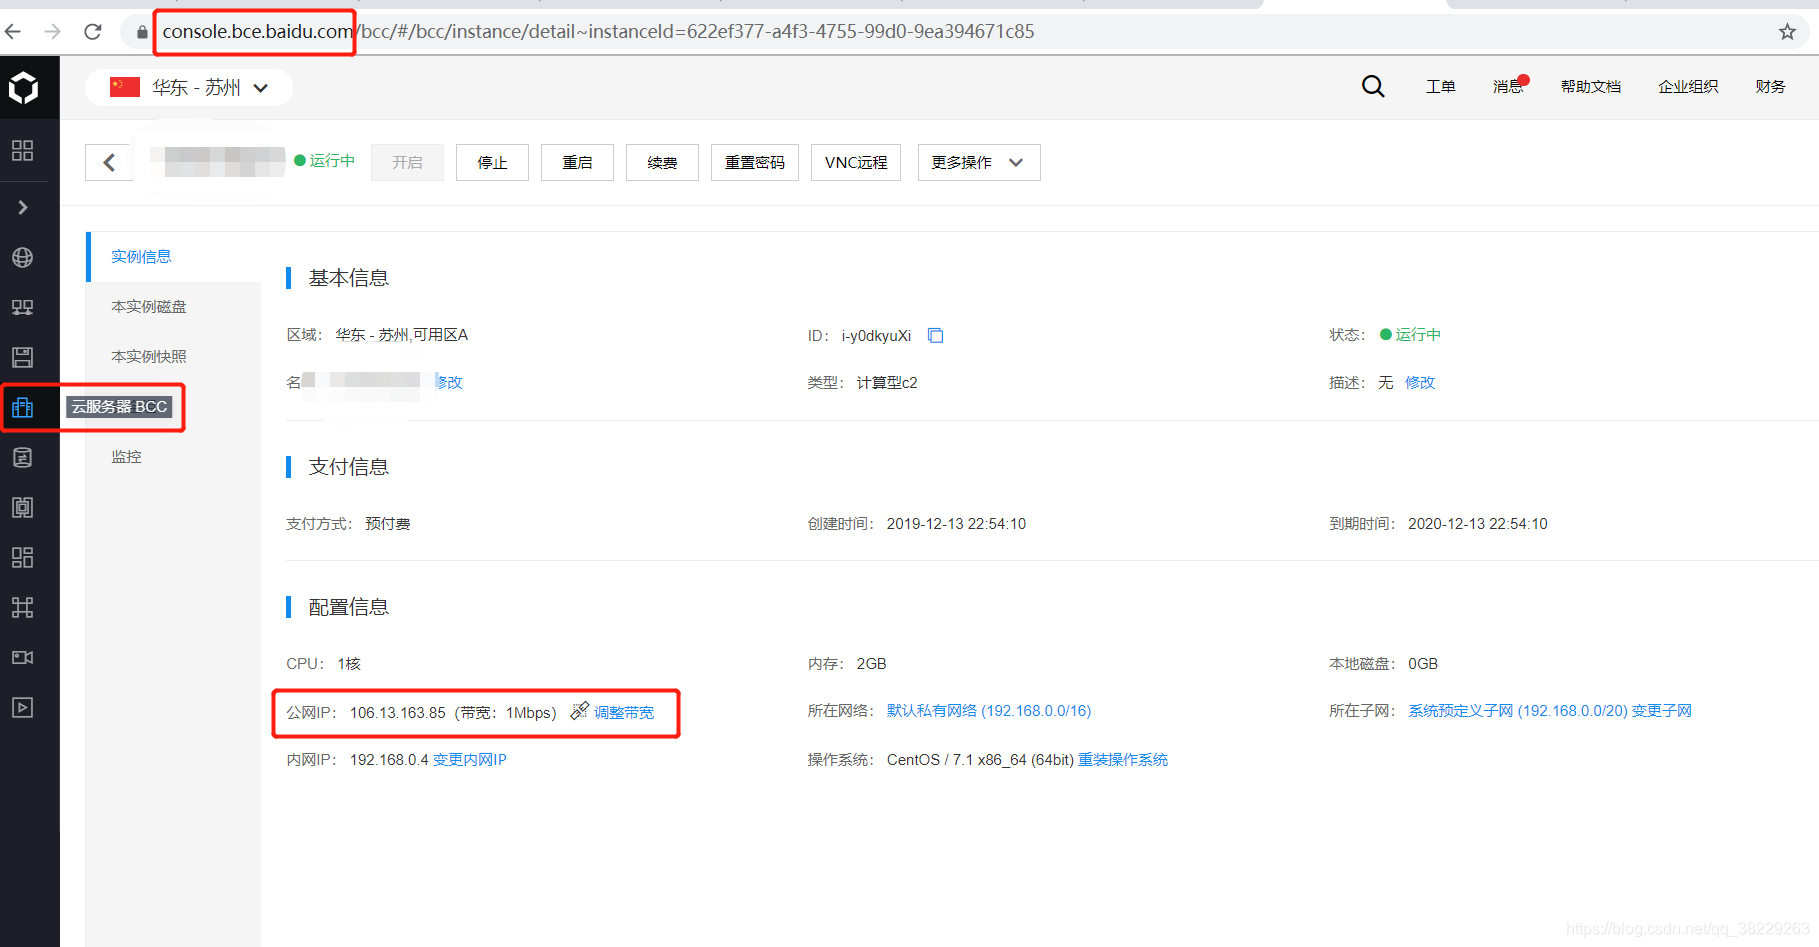Click the sidebar icon below the globe

tap(22, 307)
